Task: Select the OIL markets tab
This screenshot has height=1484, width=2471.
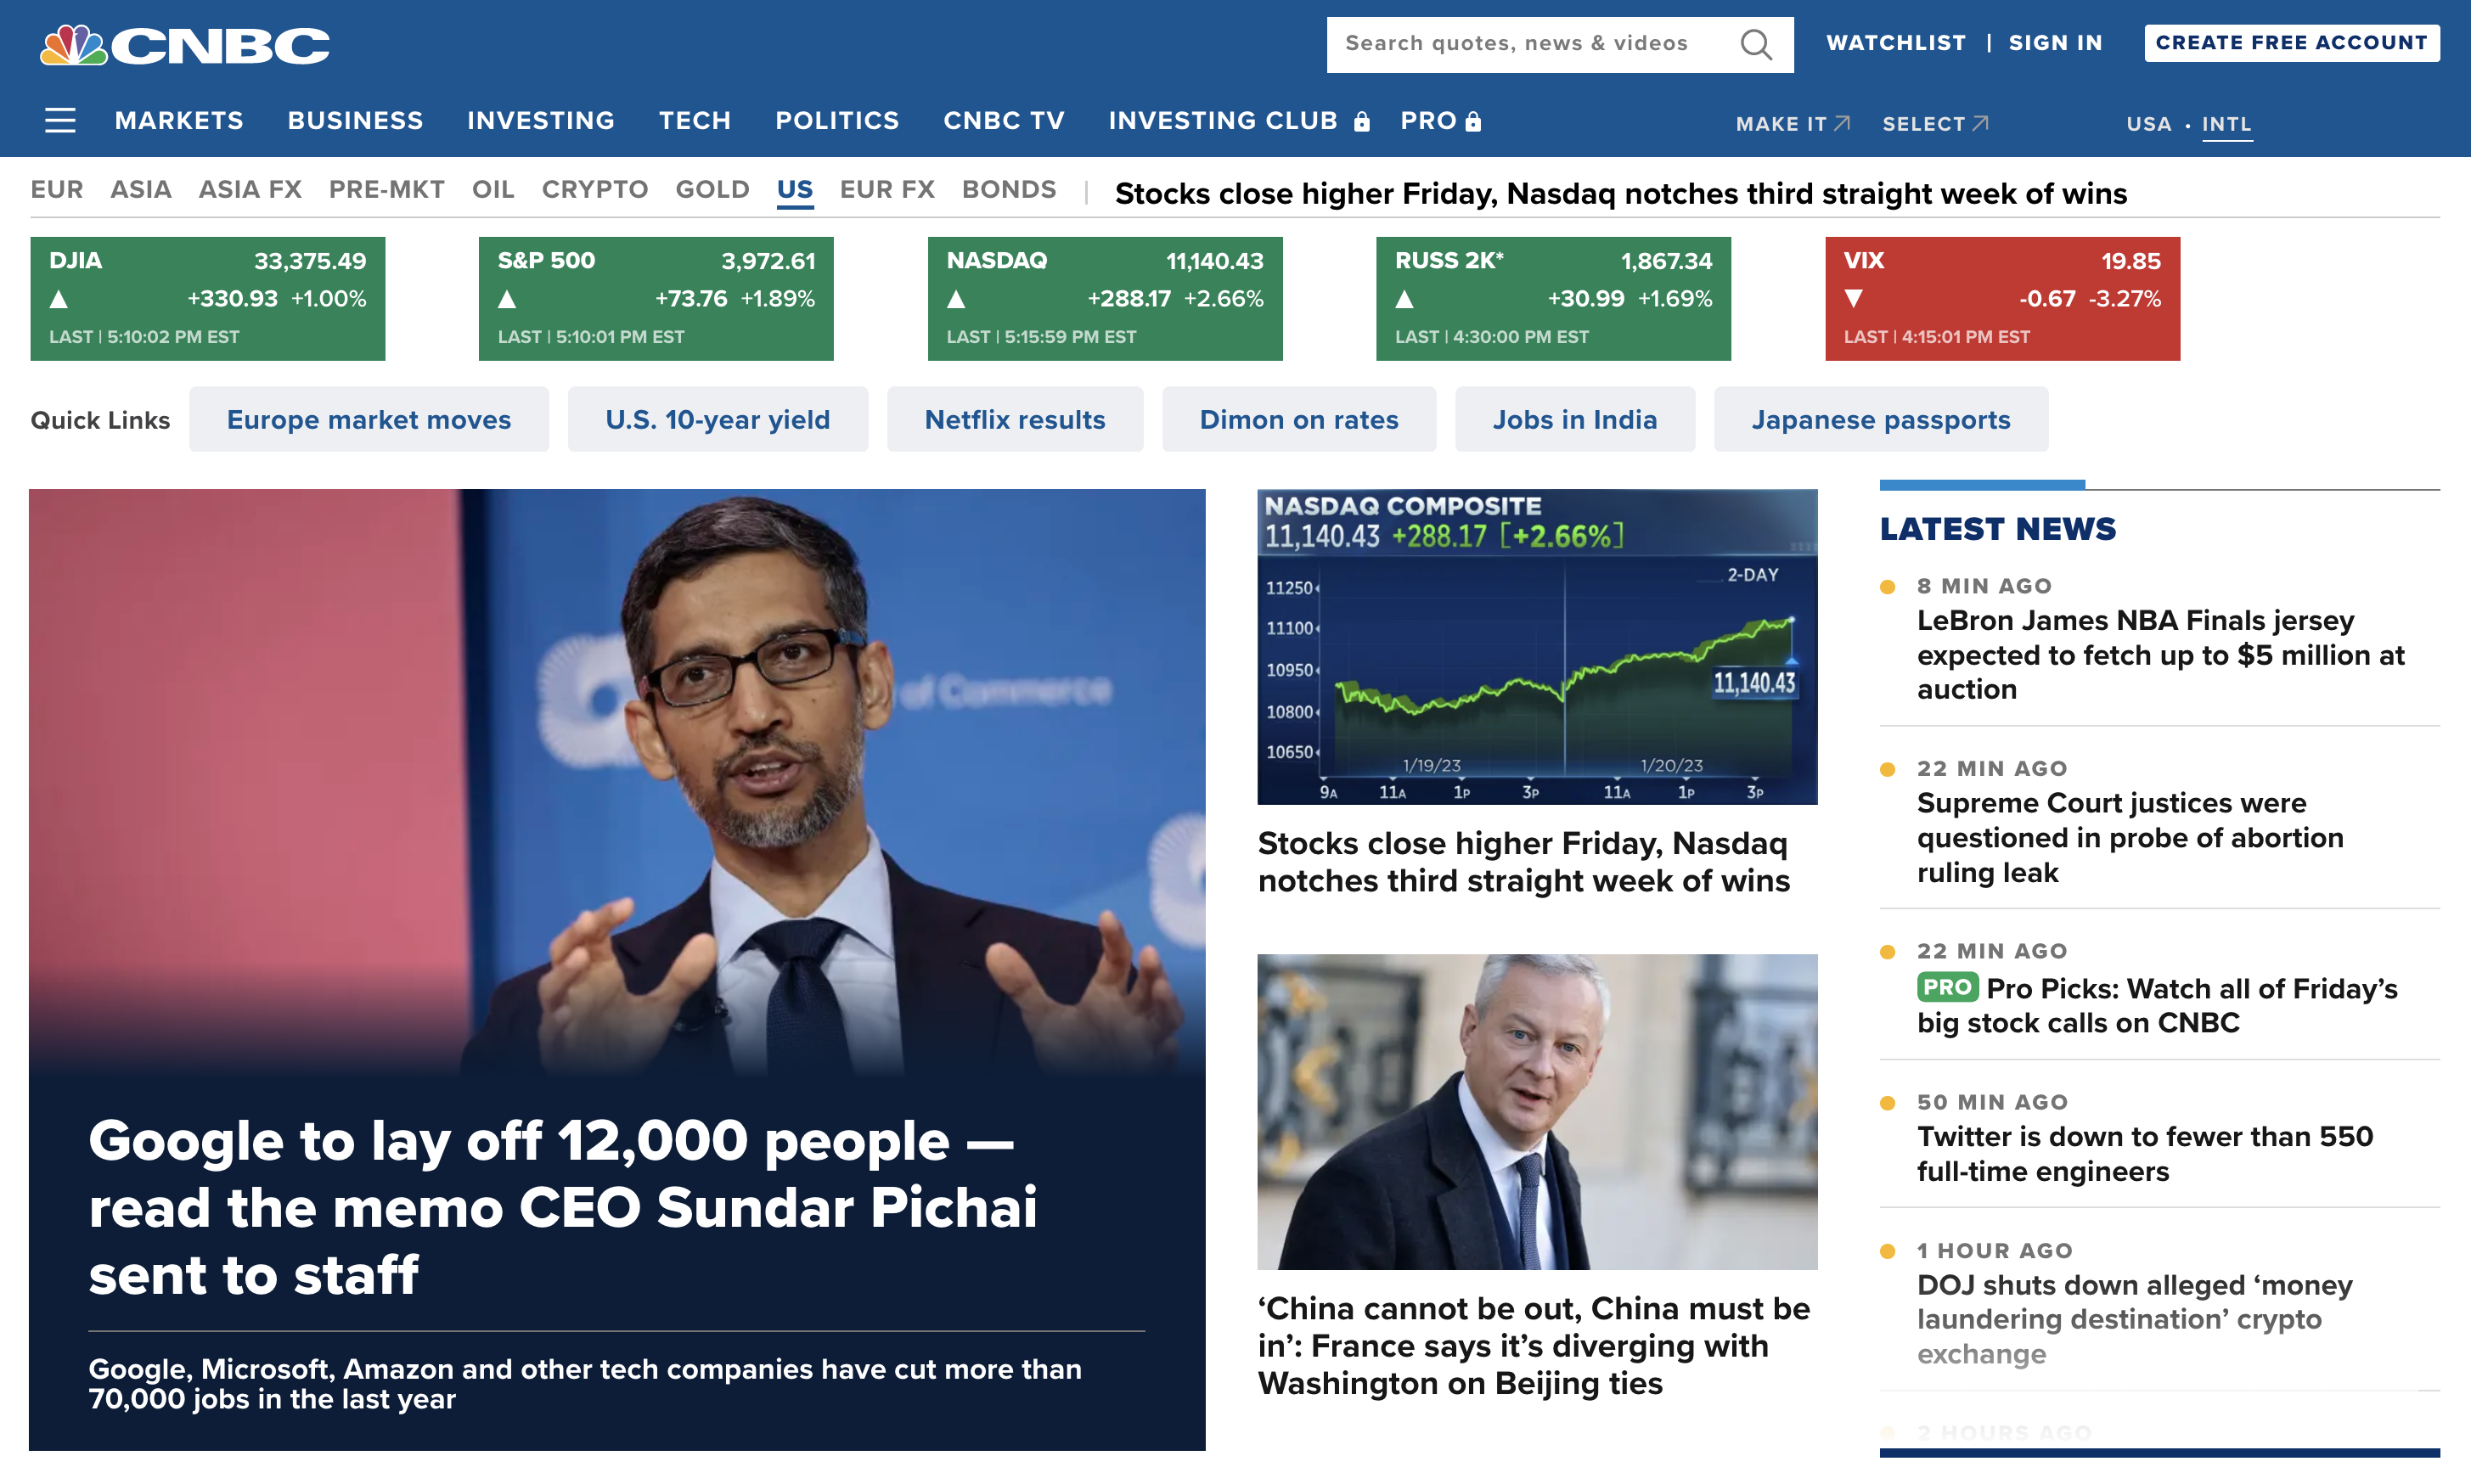Action: (x=493, y=189)
